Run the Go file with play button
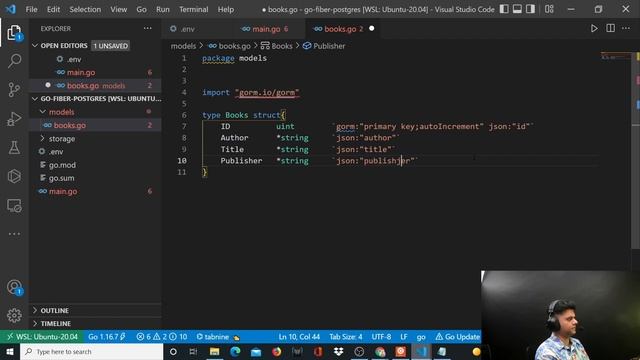This screenshot has width=640, height=360. coord(594,29)
